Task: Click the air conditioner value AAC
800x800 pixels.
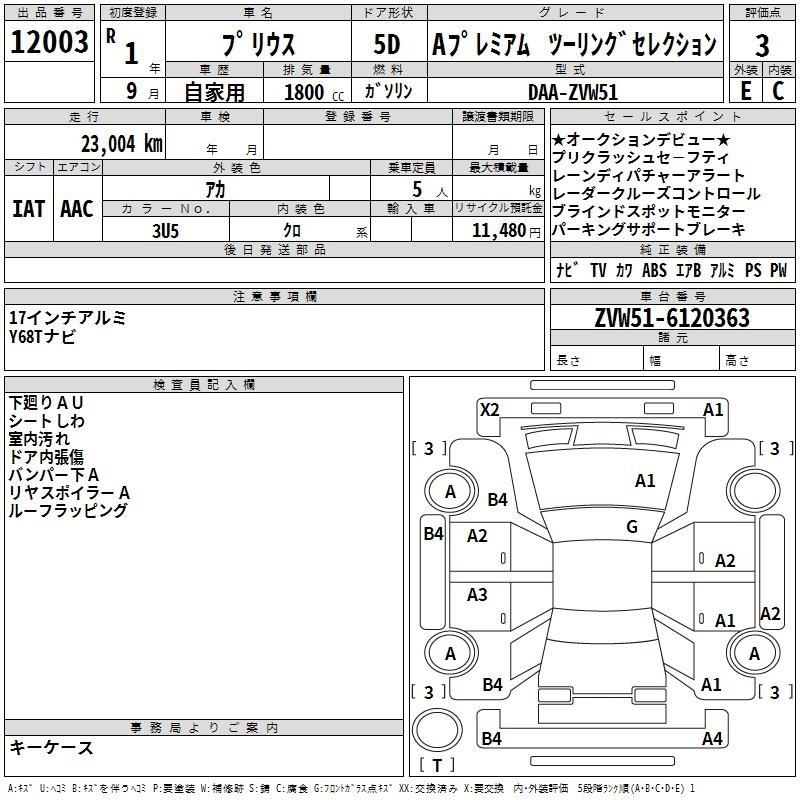Action: tap(77, 209)
